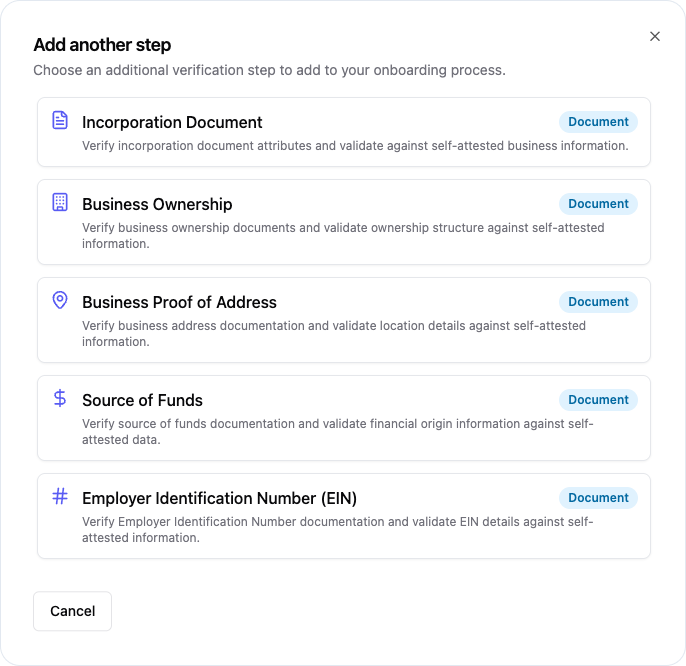This screenshot has height=666, width=686.
Task: Click the Business Ownership building icon
Action: [60, 202]
